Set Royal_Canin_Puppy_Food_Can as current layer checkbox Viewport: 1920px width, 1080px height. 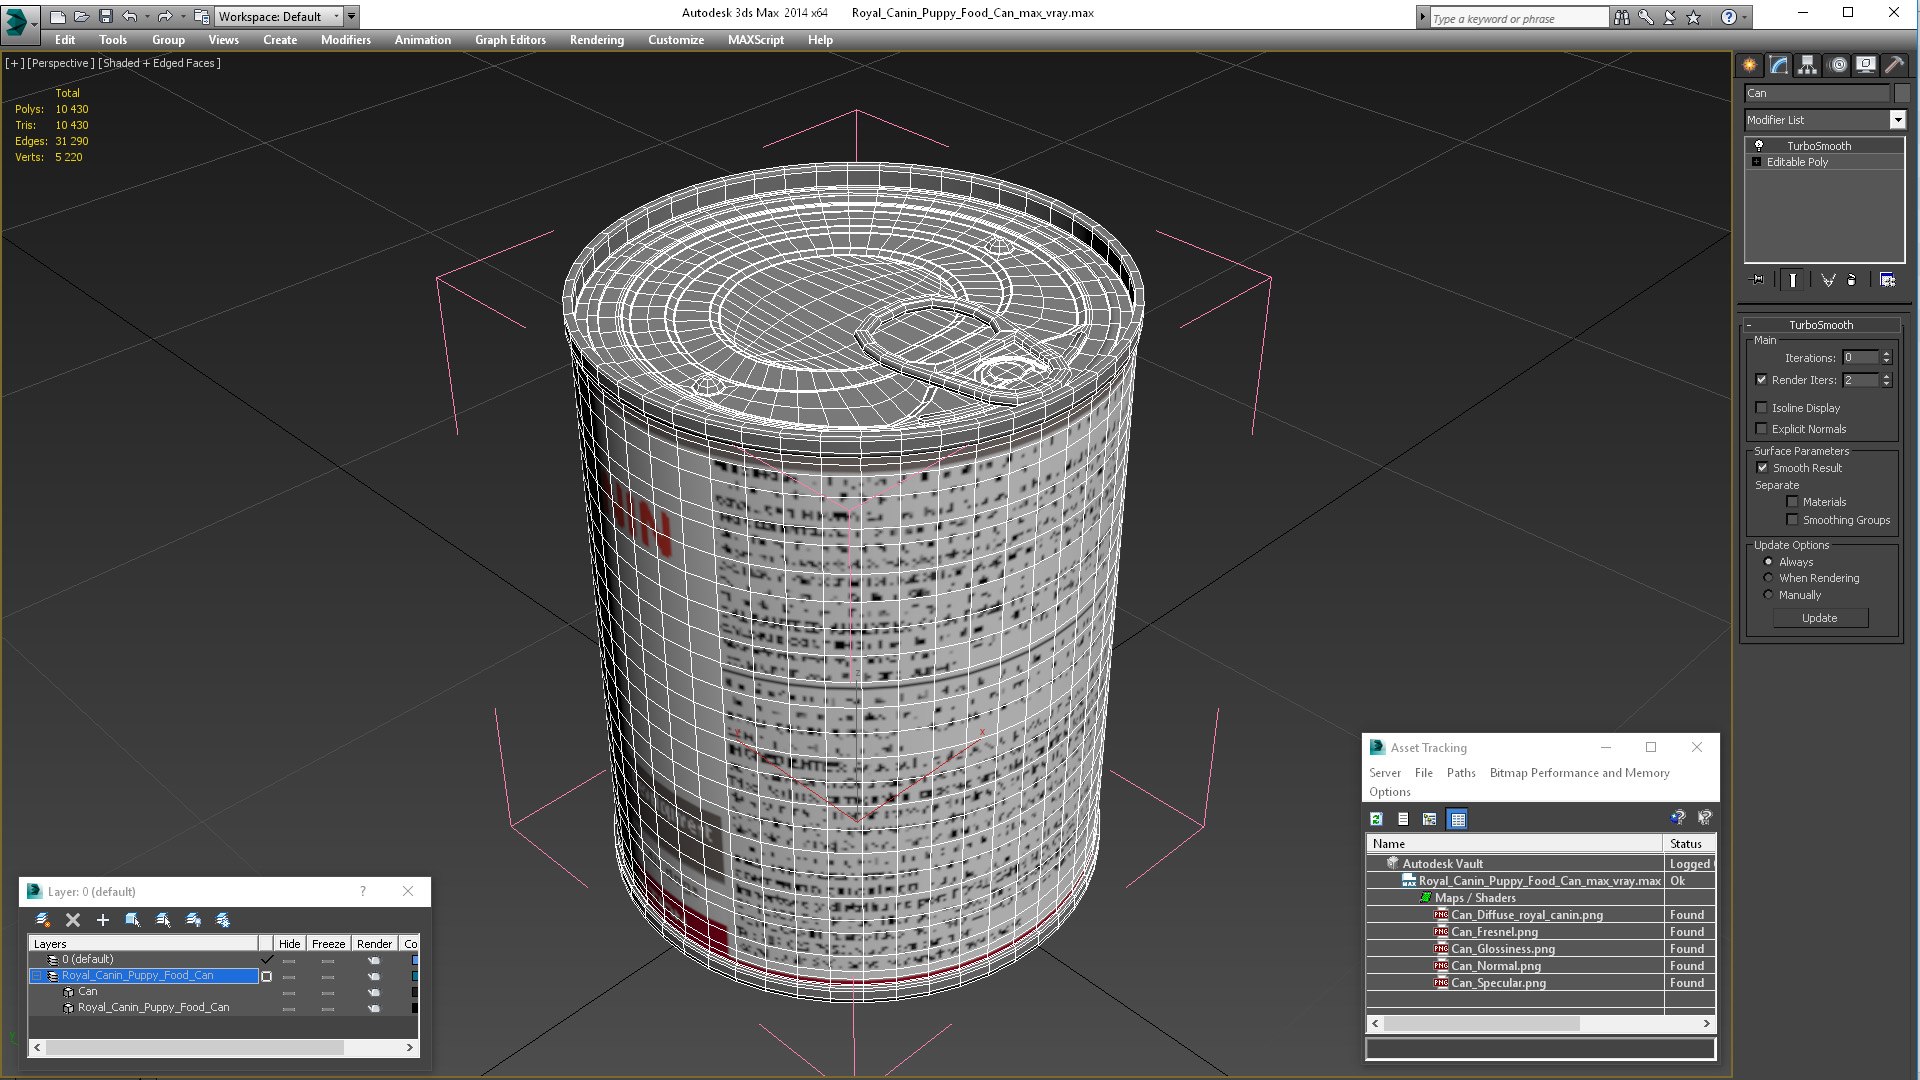coord(266,976)
